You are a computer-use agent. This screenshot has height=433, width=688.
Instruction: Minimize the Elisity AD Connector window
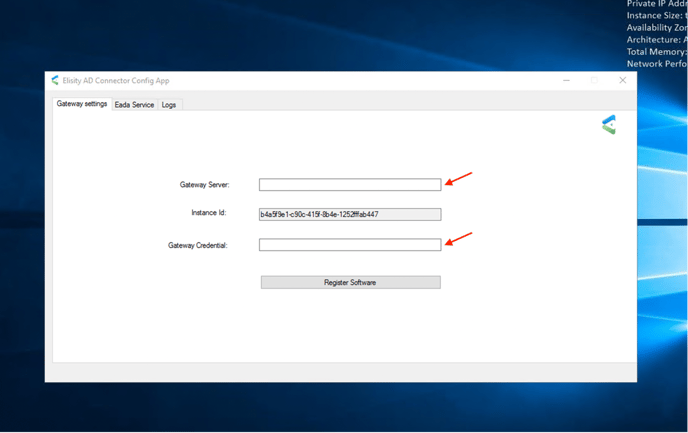pos(566,80)
